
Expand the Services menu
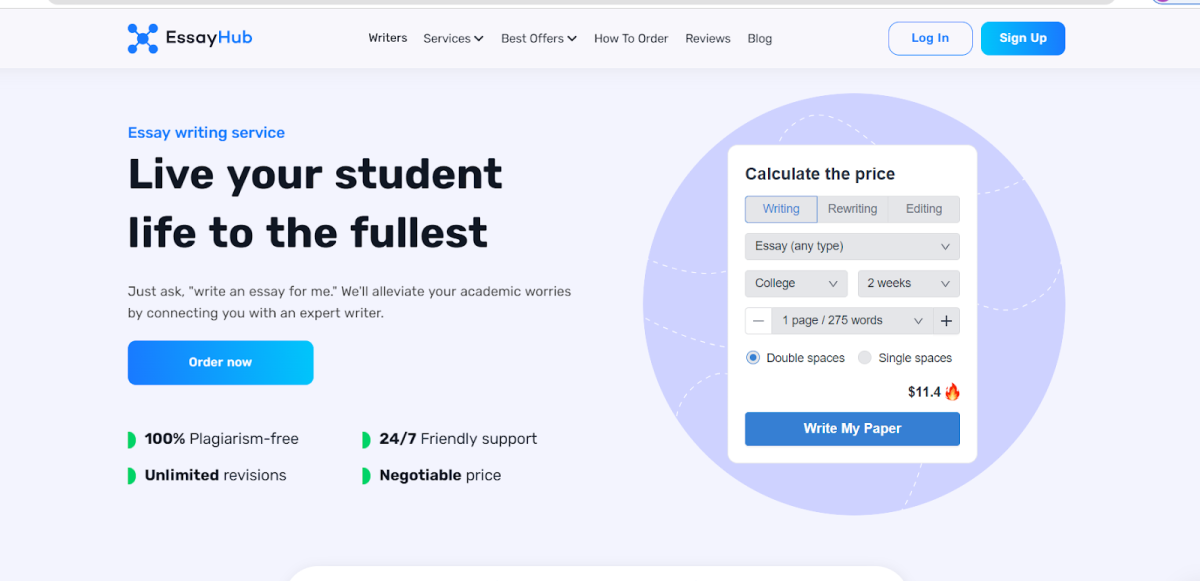pos(453,38)
